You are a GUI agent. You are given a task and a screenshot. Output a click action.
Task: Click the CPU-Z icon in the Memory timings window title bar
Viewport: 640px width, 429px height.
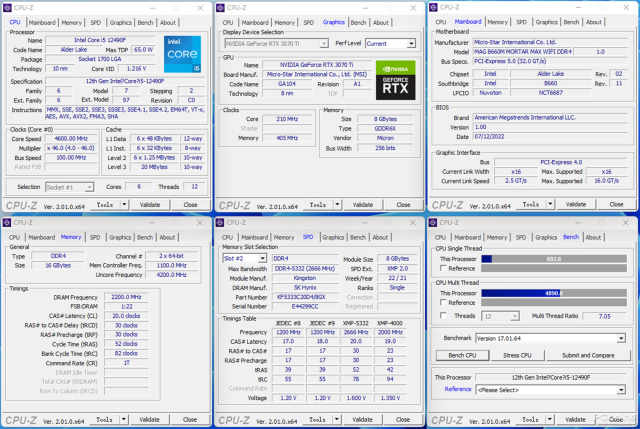point(7,222)
